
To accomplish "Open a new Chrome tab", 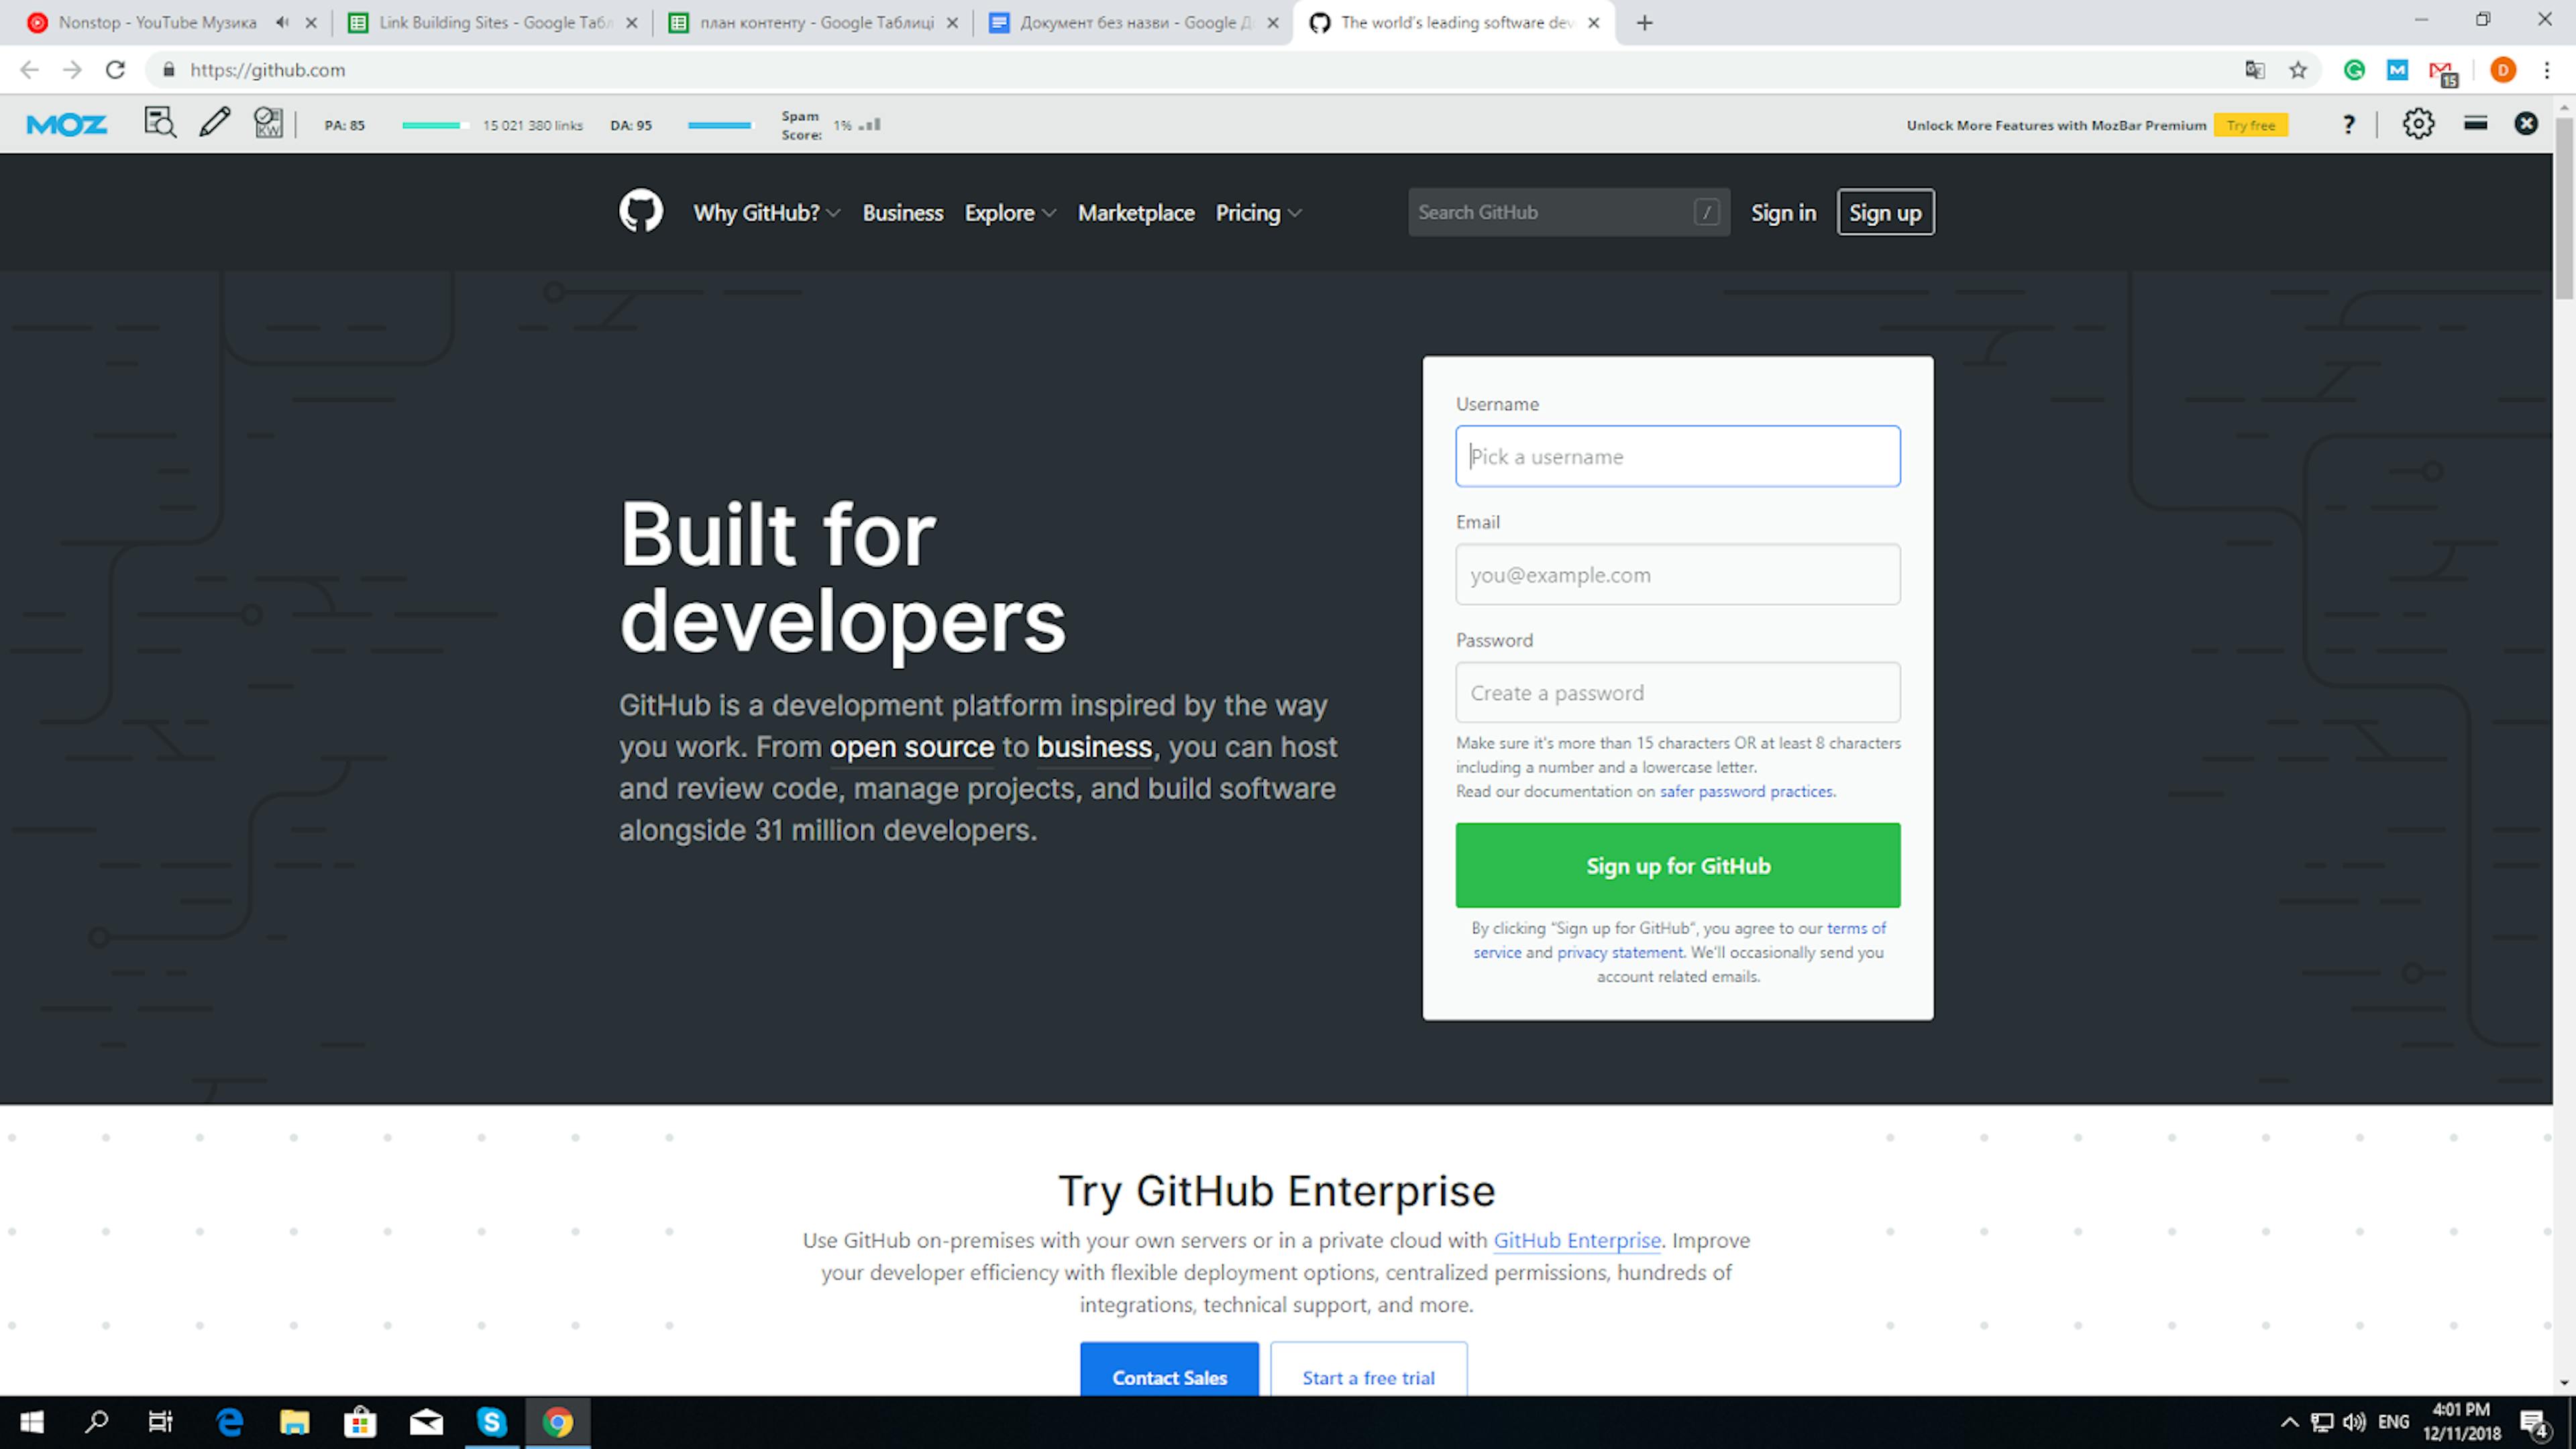I will [x=1644, y=23].
